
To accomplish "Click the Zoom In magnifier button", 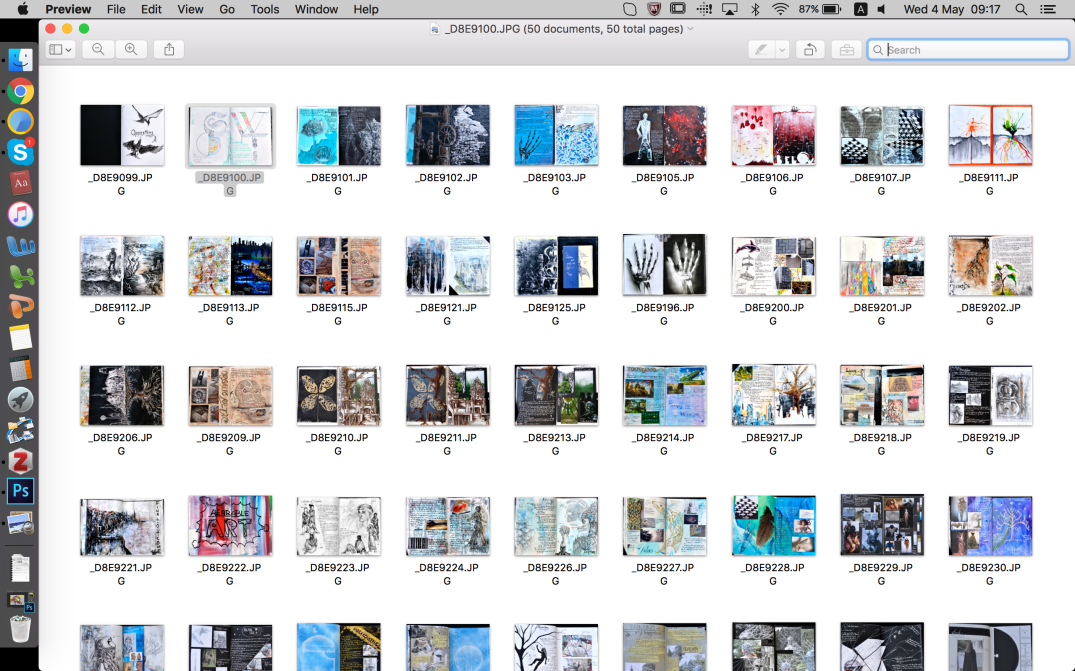I will (x=131, y=49).
